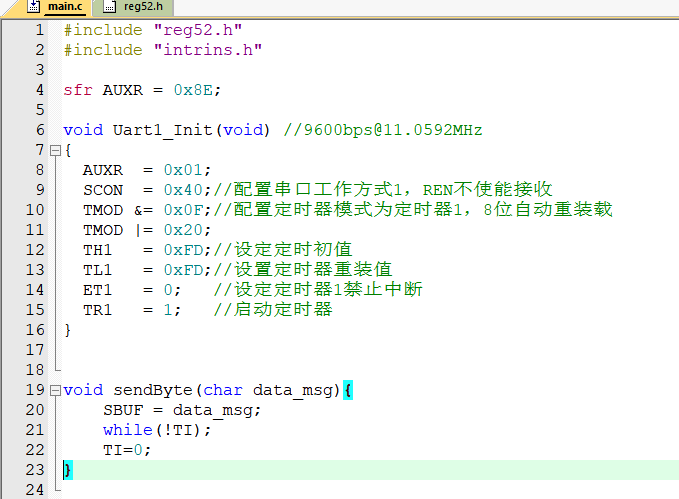Click the 0x20 value on TMOD |= line
The width and height of the screenshot is (679, 499).
(x=183, y=230)
